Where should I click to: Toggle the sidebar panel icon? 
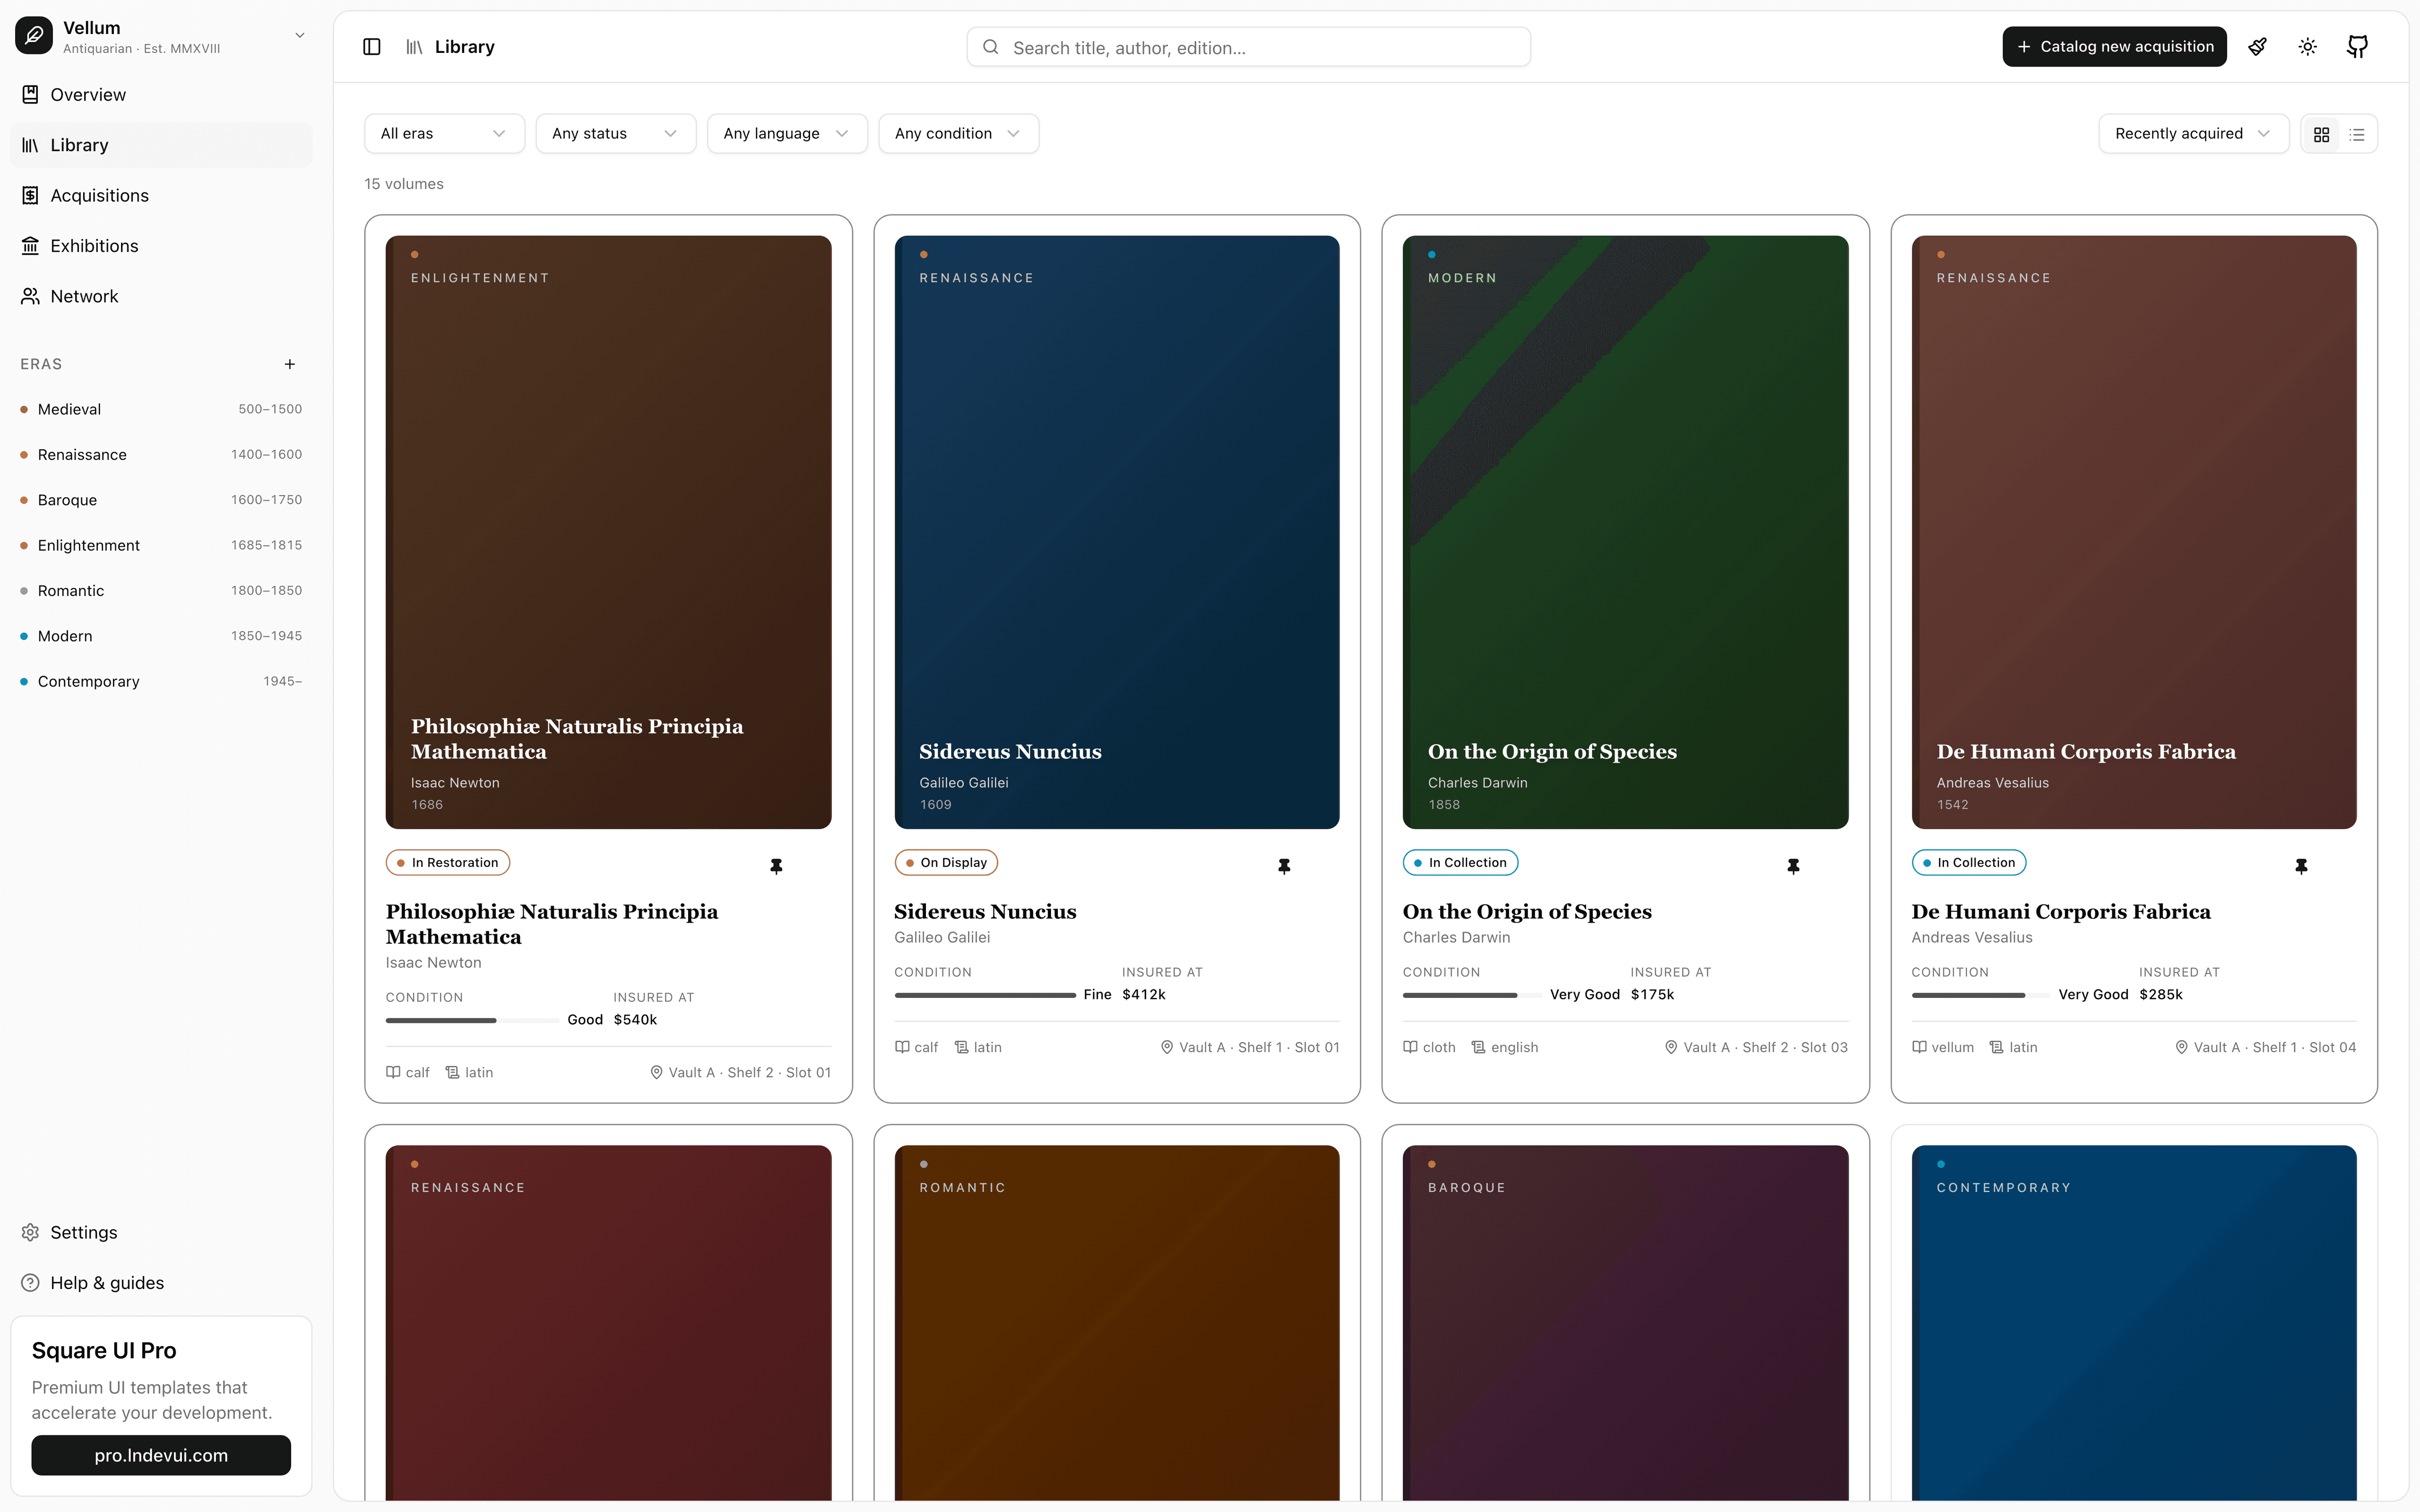click(x=372, y=47)
